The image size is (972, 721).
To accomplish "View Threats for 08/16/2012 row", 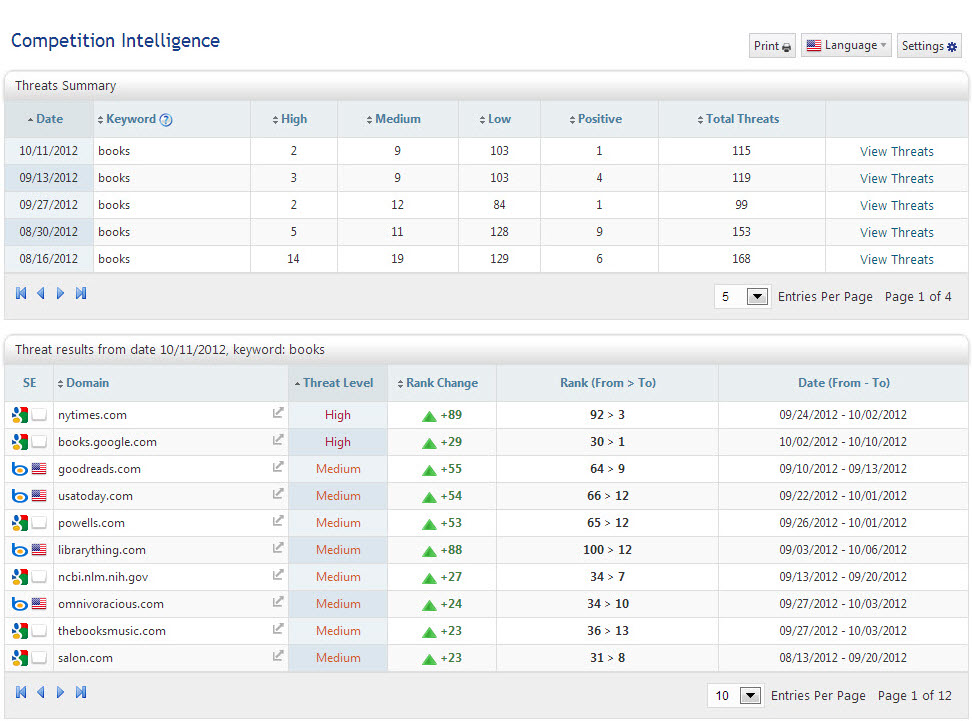I will (x=896, y=259).
